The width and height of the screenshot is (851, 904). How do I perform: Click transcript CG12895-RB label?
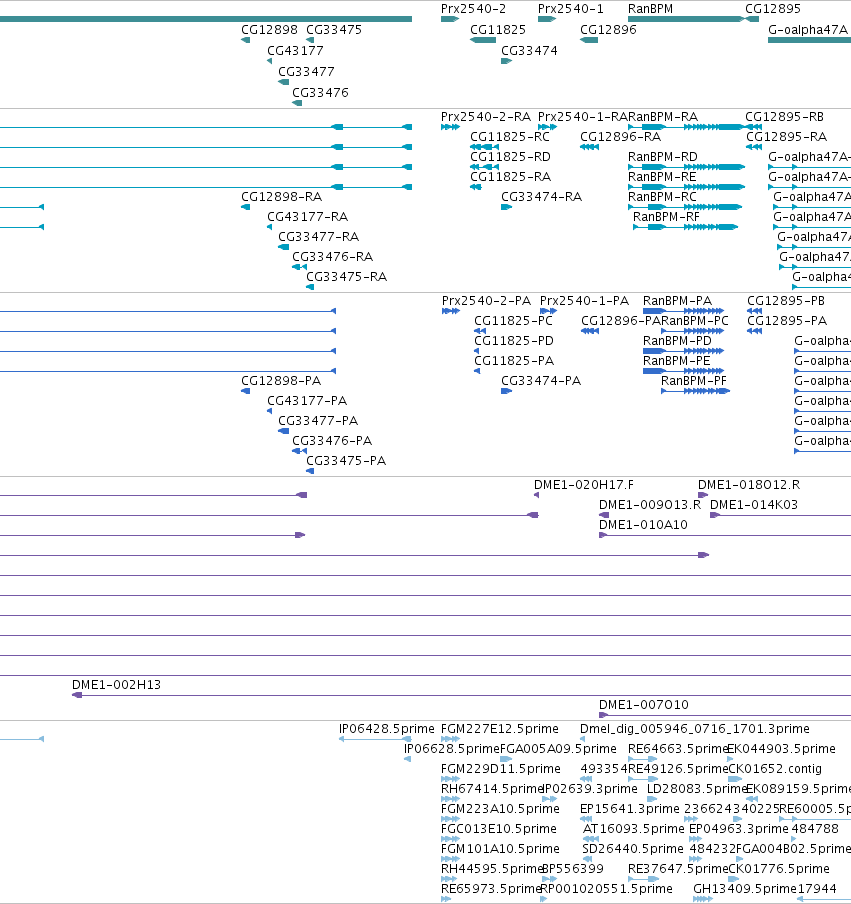pyautogui.click(x=784, y=117)
